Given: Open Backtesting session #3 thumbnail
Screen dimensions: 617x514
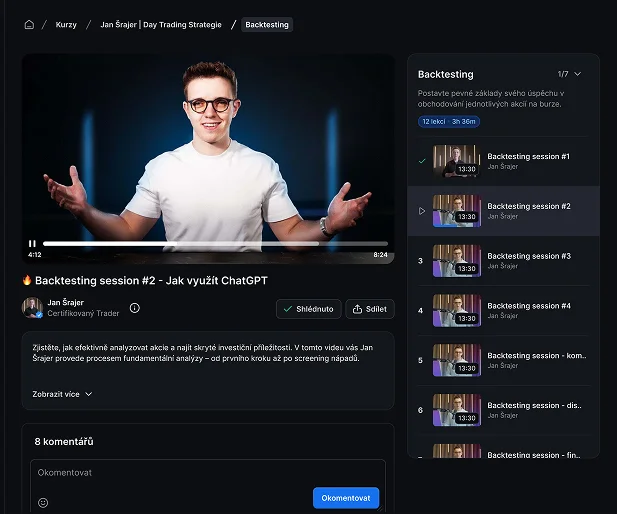Looking at the screenshot, I should [457, 261].
